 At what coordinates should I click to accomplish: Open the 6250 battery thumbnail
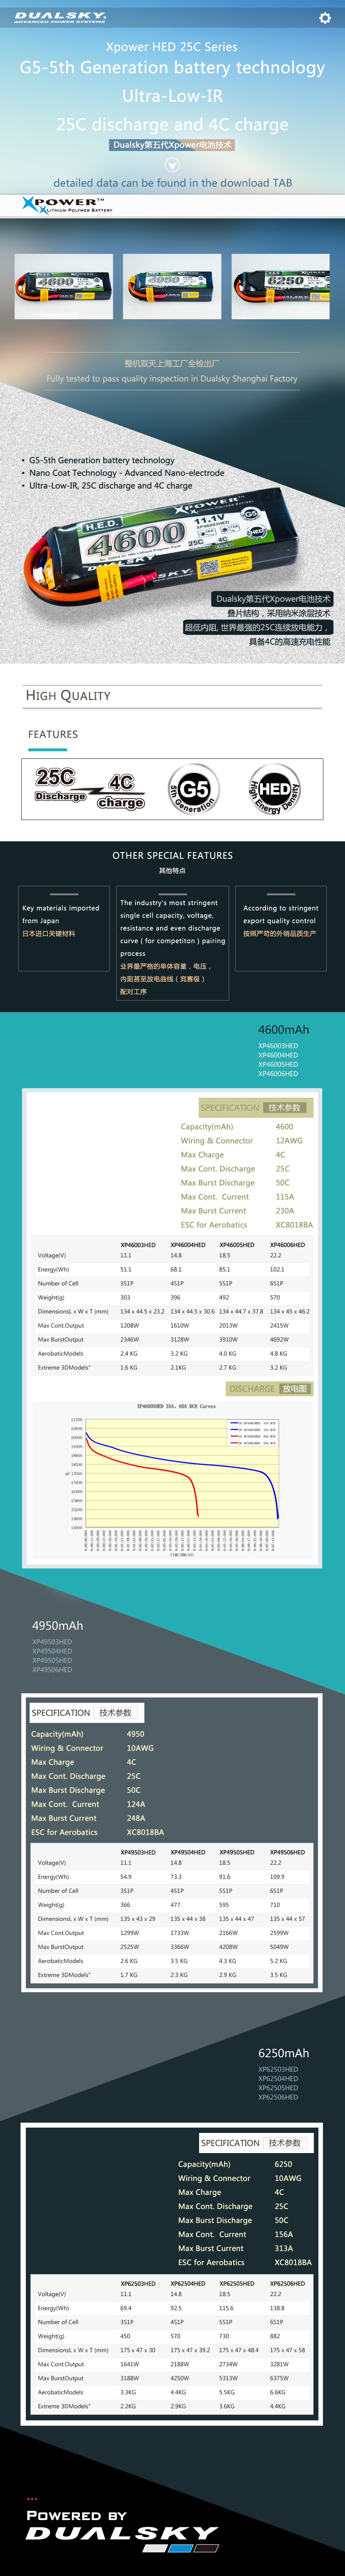(281, 286)
